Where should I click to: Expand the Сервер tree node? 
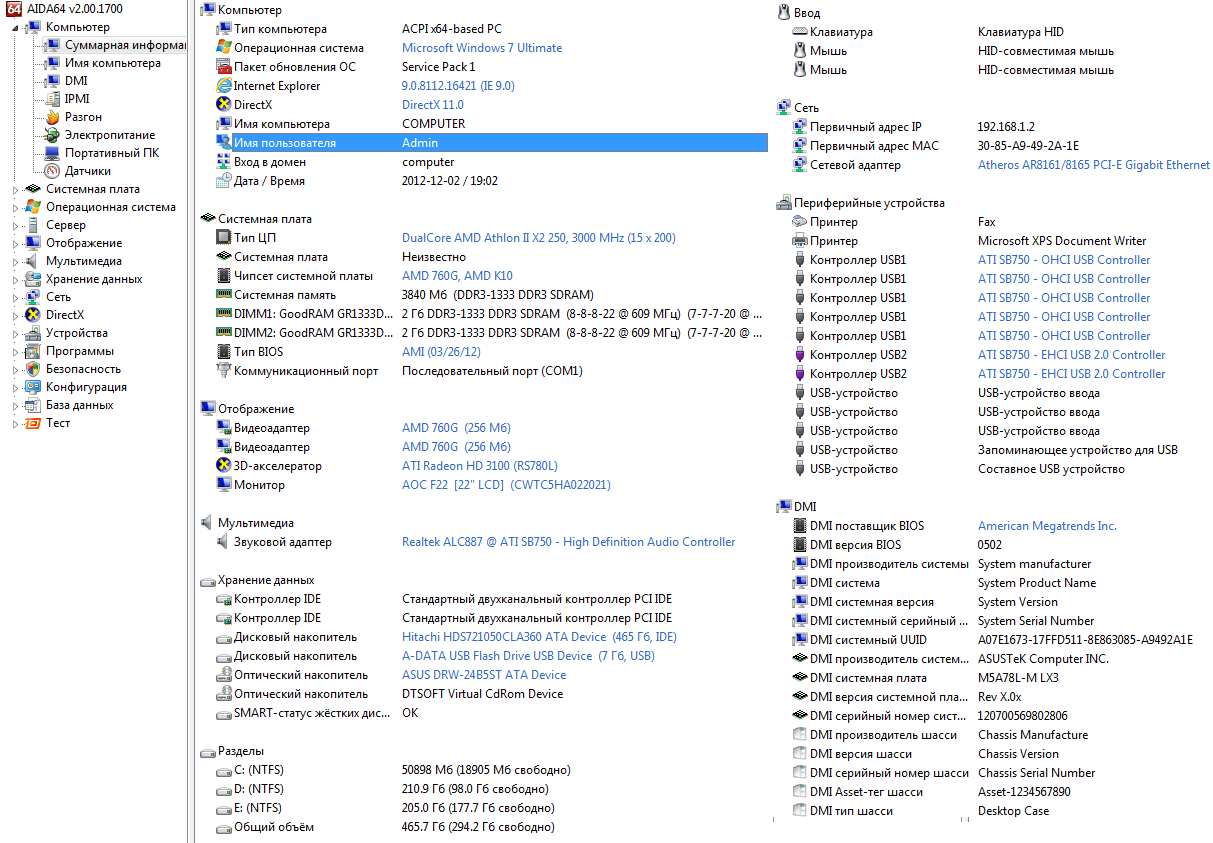click(x=16, y=225)
